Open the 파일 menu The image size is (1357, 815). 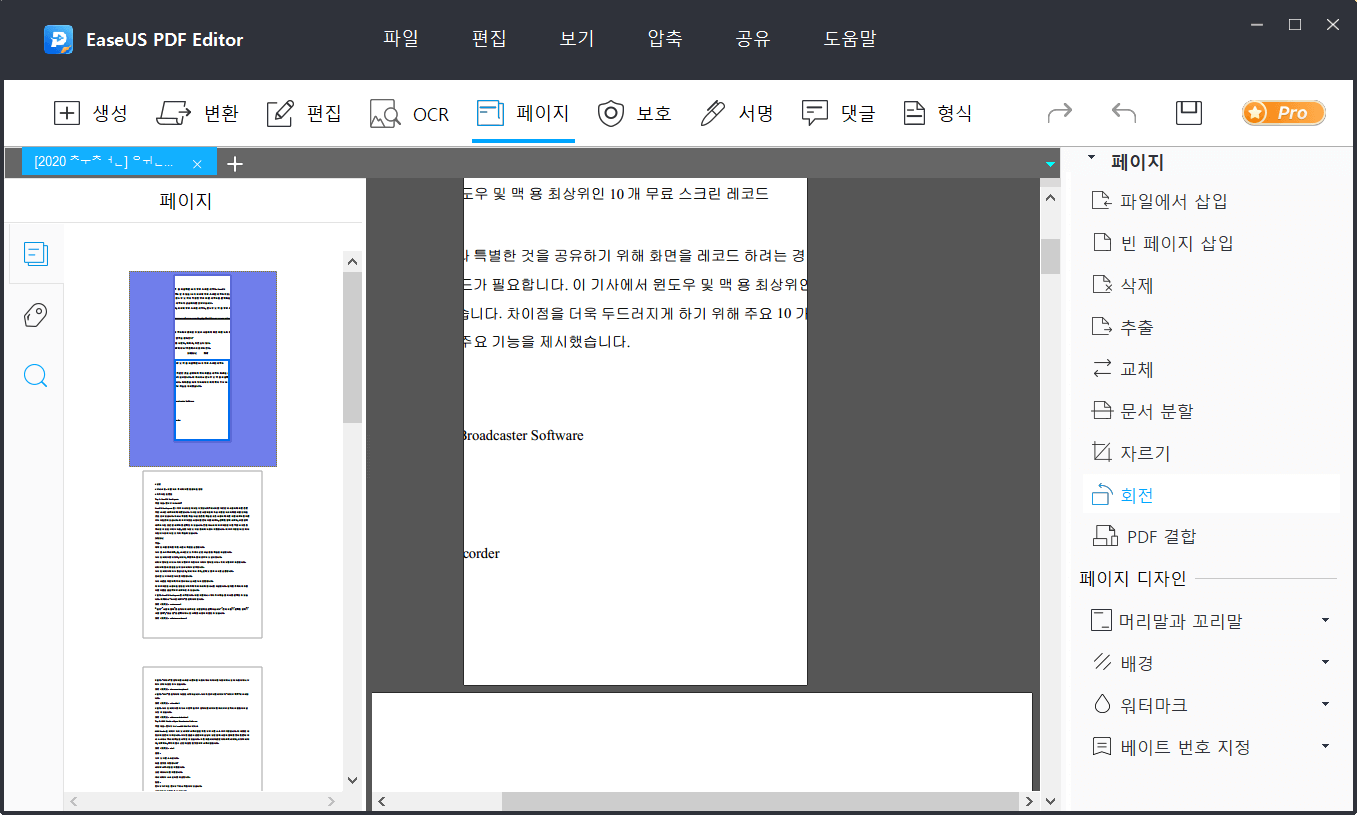point(400,38)
